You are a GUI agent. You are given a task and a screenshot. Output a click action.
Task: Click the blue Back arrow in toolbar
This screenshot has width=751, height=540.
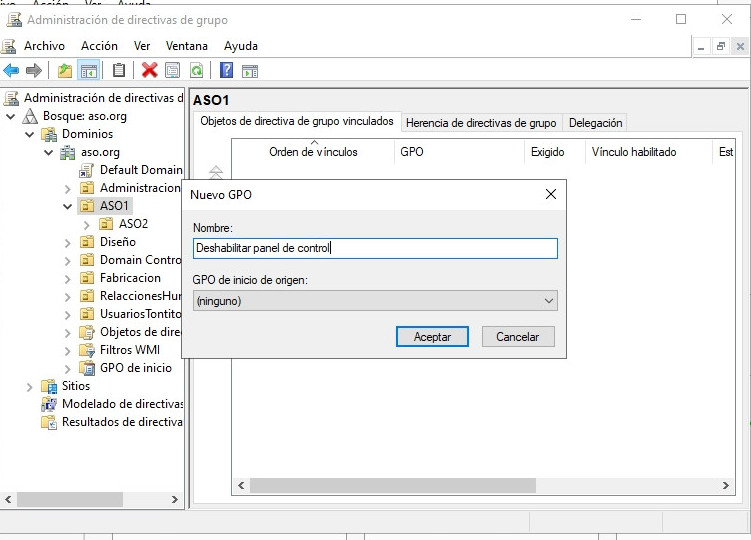pyautogui.click(x=11, y=70)
